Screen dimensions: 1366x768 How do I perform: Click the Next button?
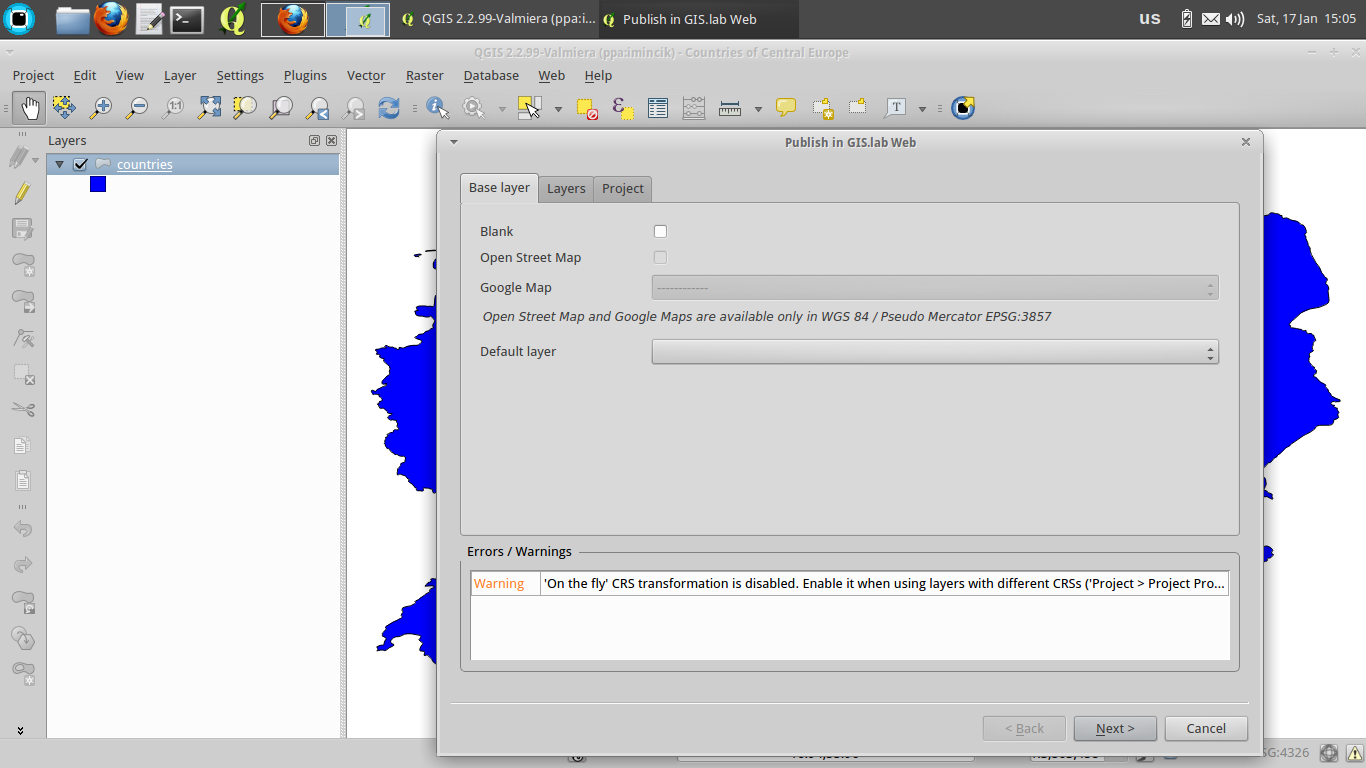click(1115, 728)
